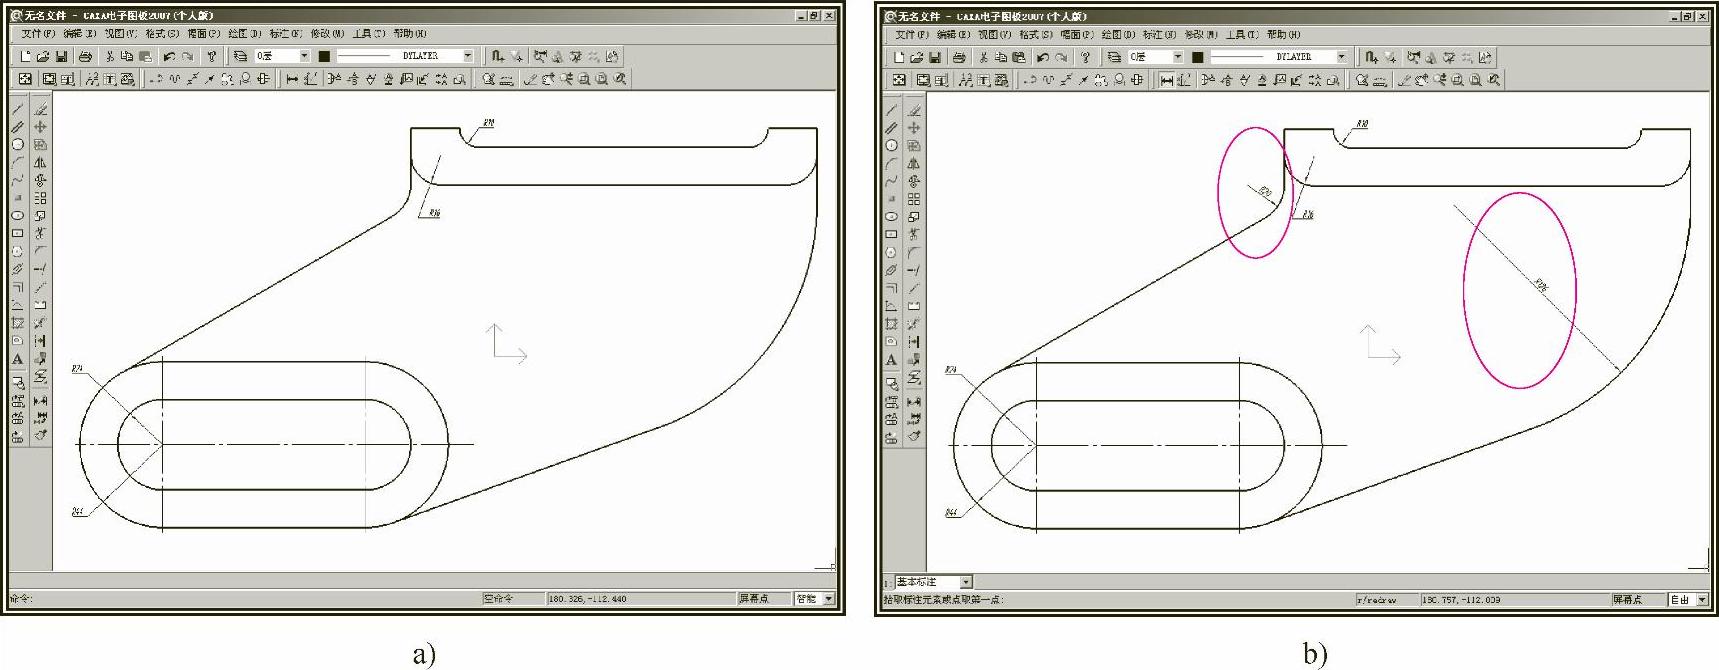This screenshot has width=1719, height=670.
Task: Click the Redo arrow in window a
Action: coord(187,57)
